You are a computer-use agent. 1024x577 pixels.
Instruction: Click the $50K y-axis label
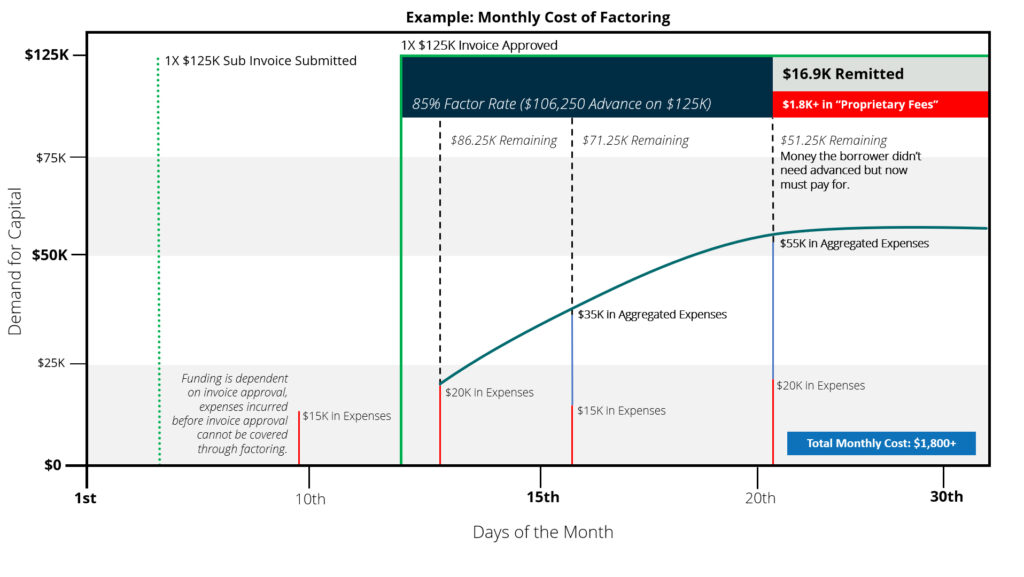point(50,255)
